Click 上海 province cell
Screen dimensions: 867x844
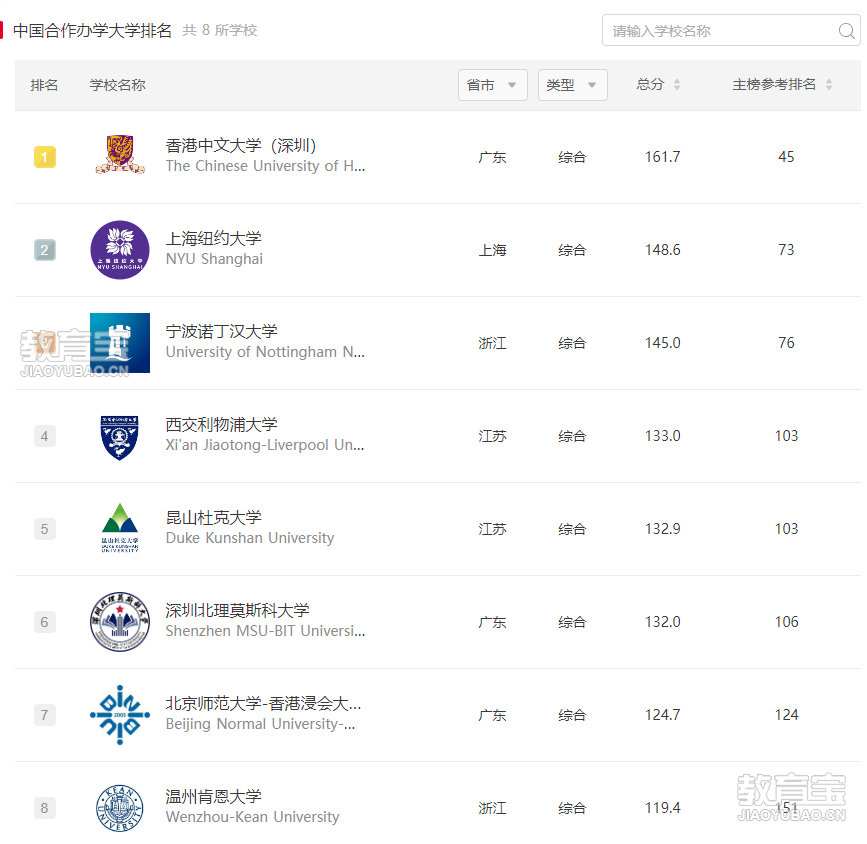coord(492,250)
